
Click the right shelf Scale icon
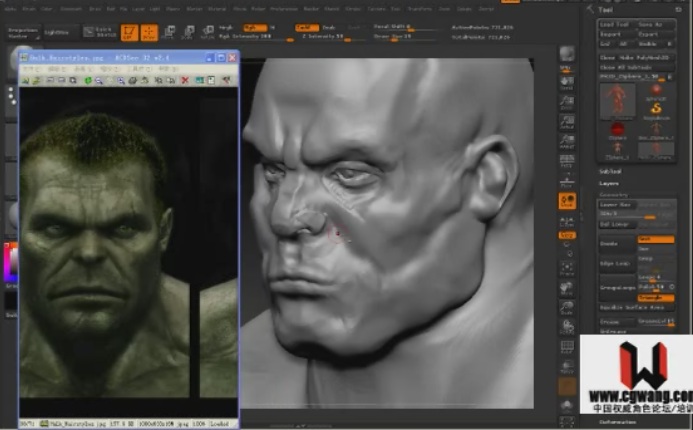(567, 308)
